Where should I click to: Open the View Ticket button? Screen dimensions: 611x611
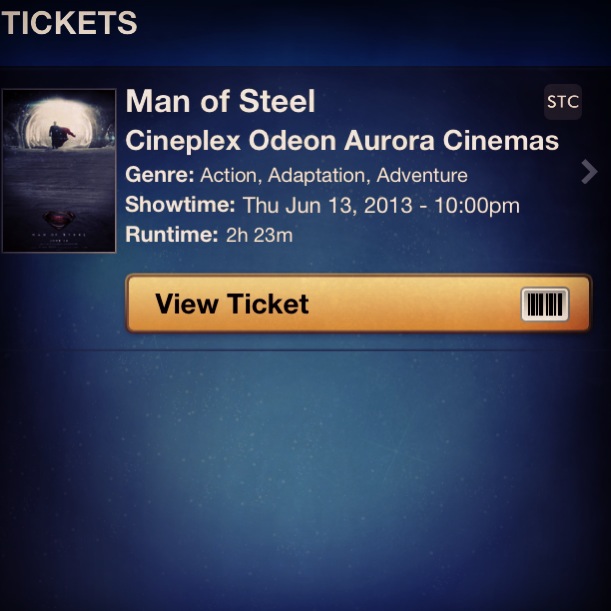point(358,304)
